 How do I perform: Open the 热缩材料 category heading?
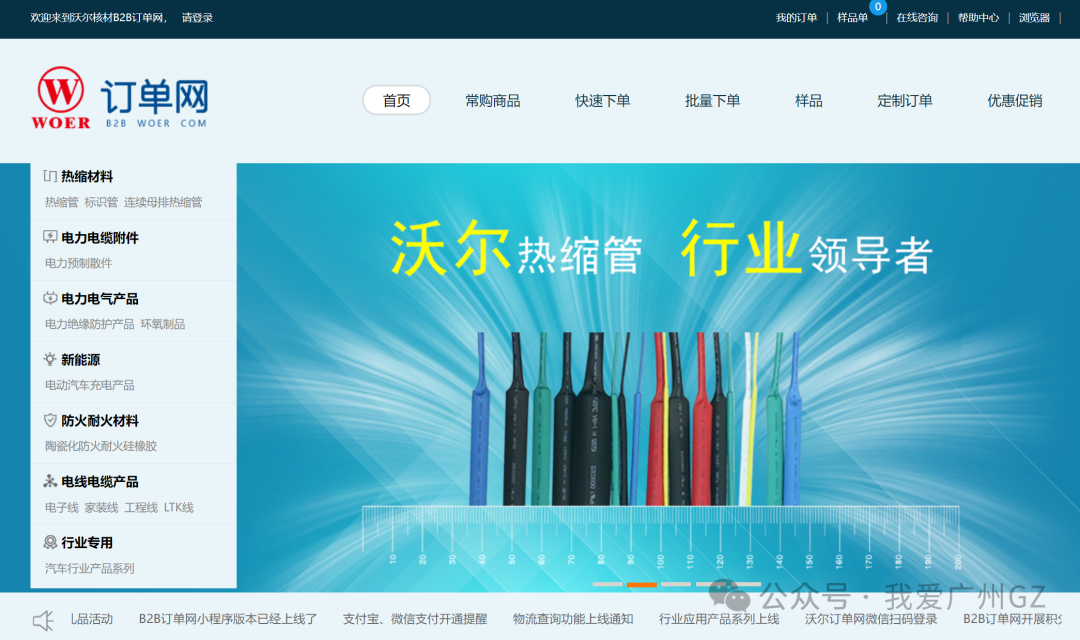click(x=87, y=176)
